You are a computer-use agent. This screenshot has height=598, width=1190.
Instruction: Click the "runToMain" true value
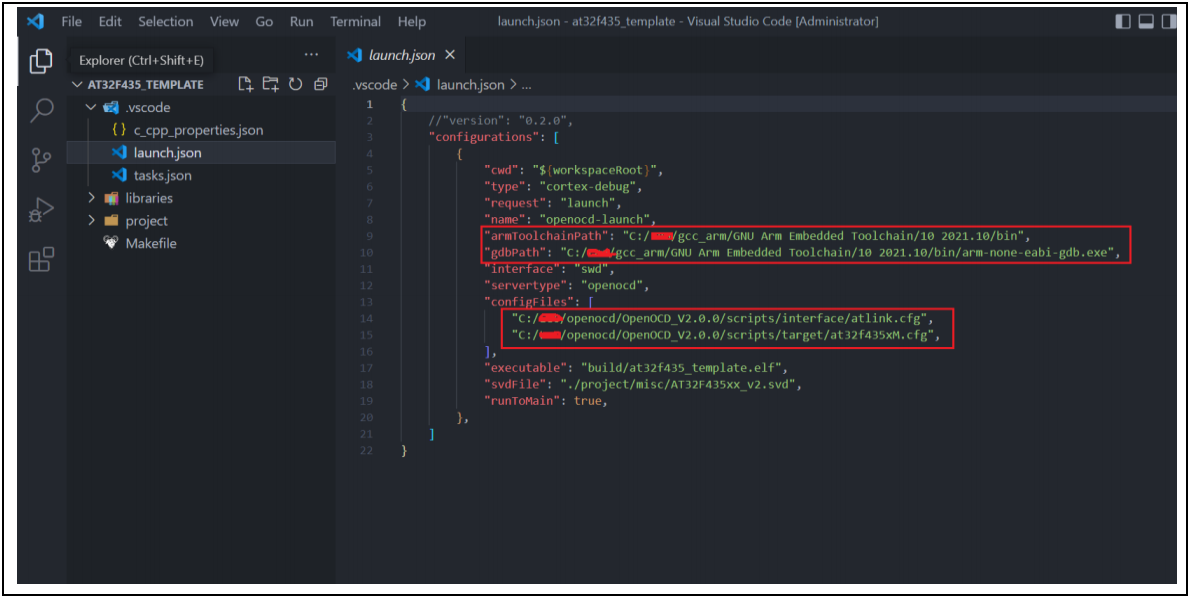click(587, 400)
